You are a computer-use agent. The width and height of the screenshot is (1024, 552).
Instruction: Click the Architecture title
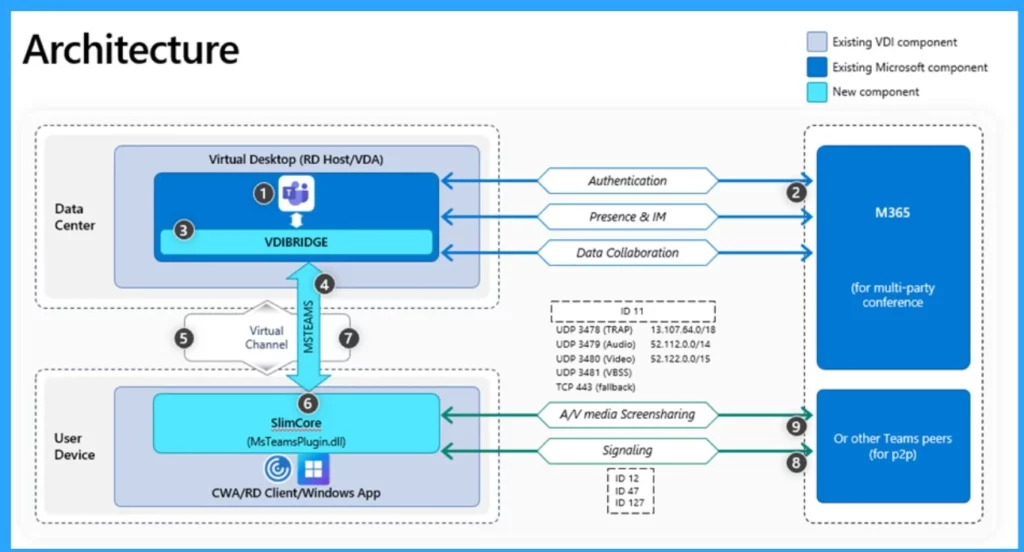tap(131, 50)
